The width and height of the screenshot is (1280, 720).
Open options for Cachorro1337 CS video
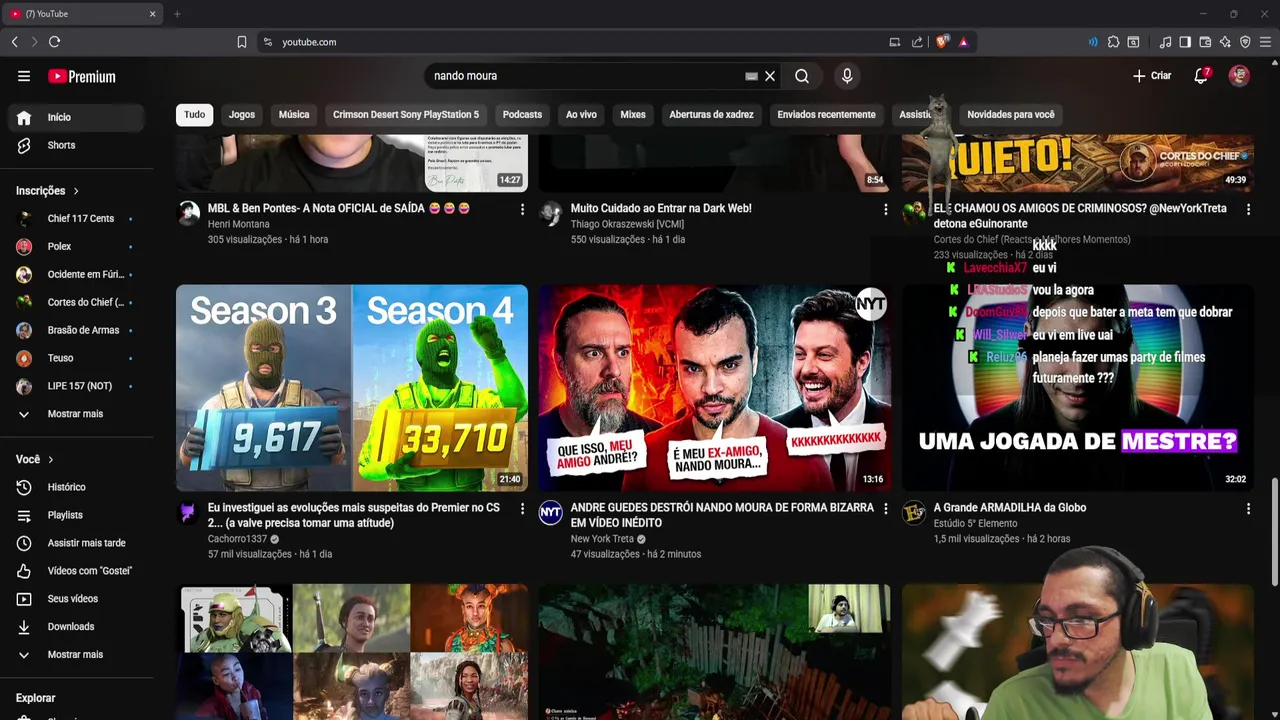click(522, 509)
